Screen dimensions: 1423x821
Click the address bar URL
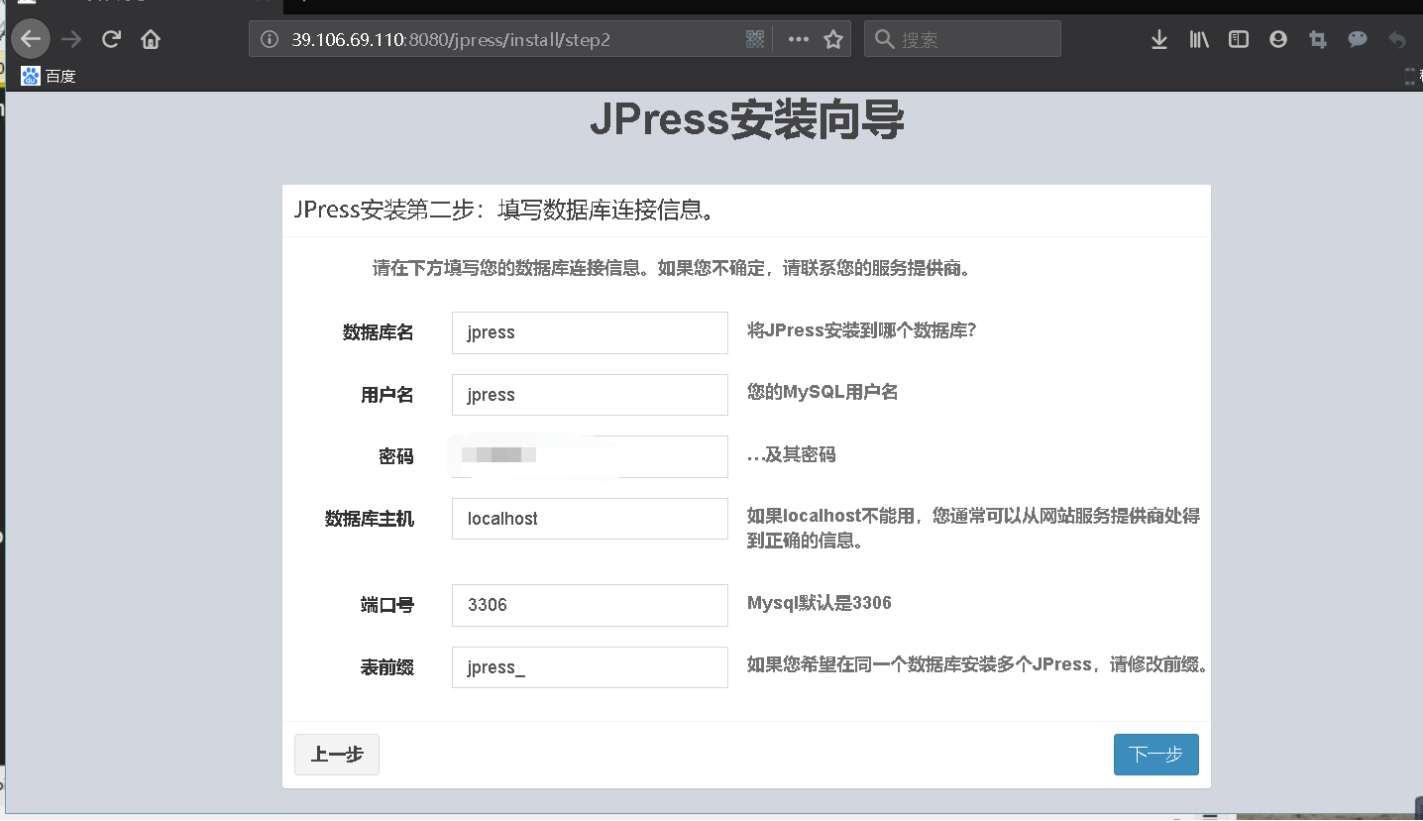(x=450, y=40)
